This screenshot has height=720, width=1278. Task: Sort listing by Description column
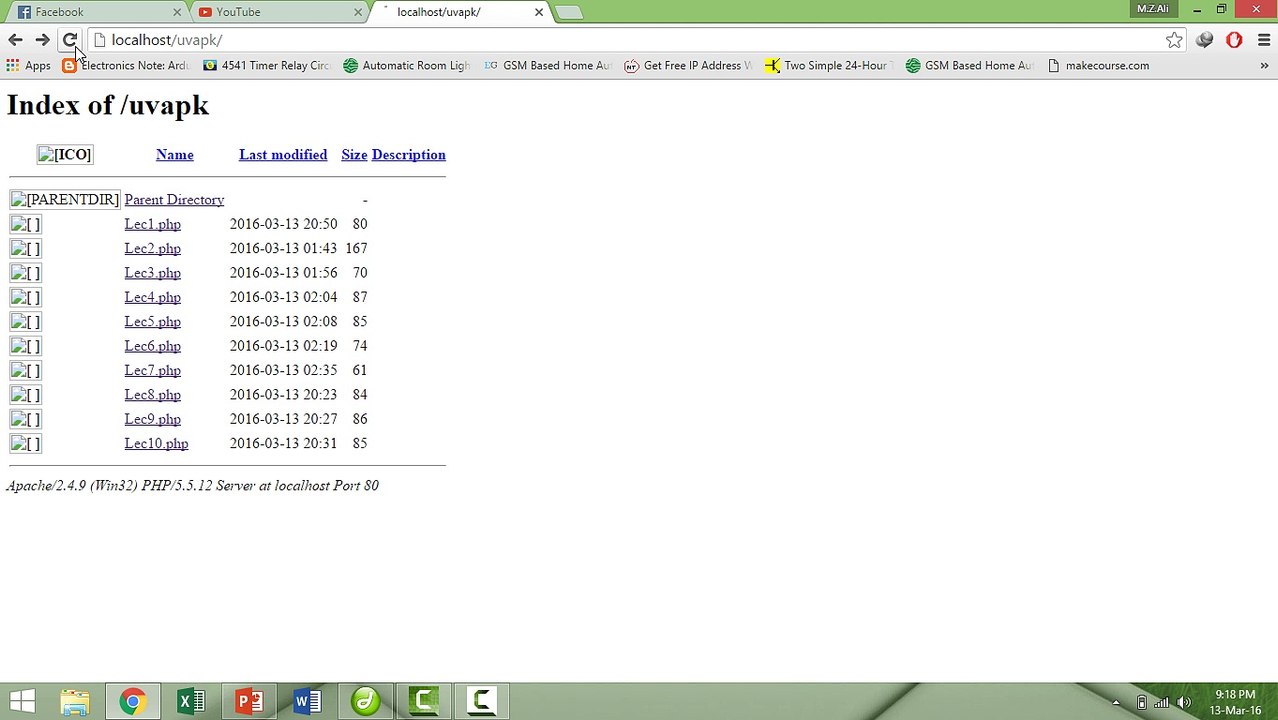tap(408, 155)
